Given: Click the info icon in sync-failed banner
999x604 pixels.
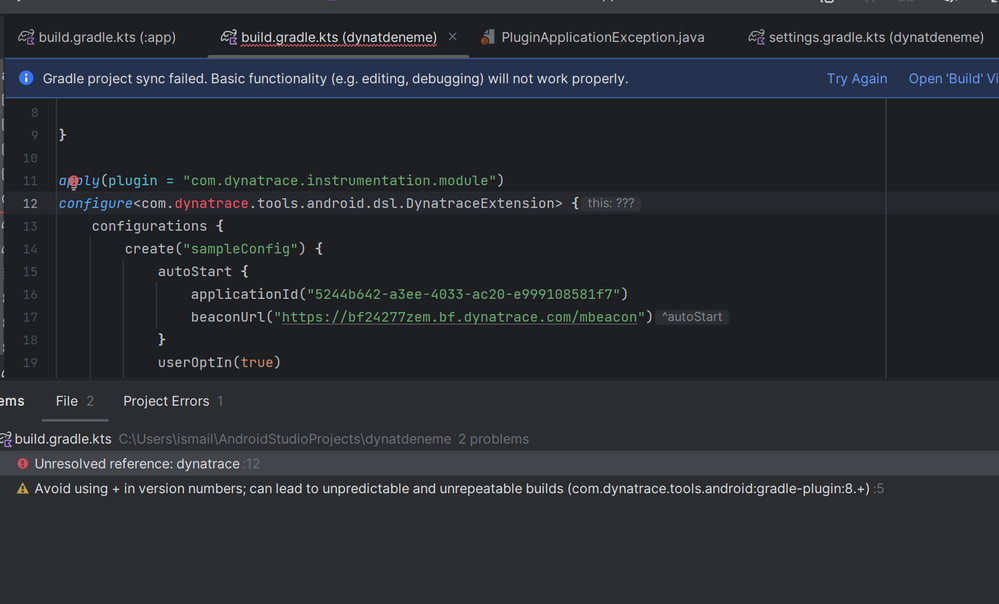Looking at the screenshot, I should pyautogui.click(x=26, y=78).
